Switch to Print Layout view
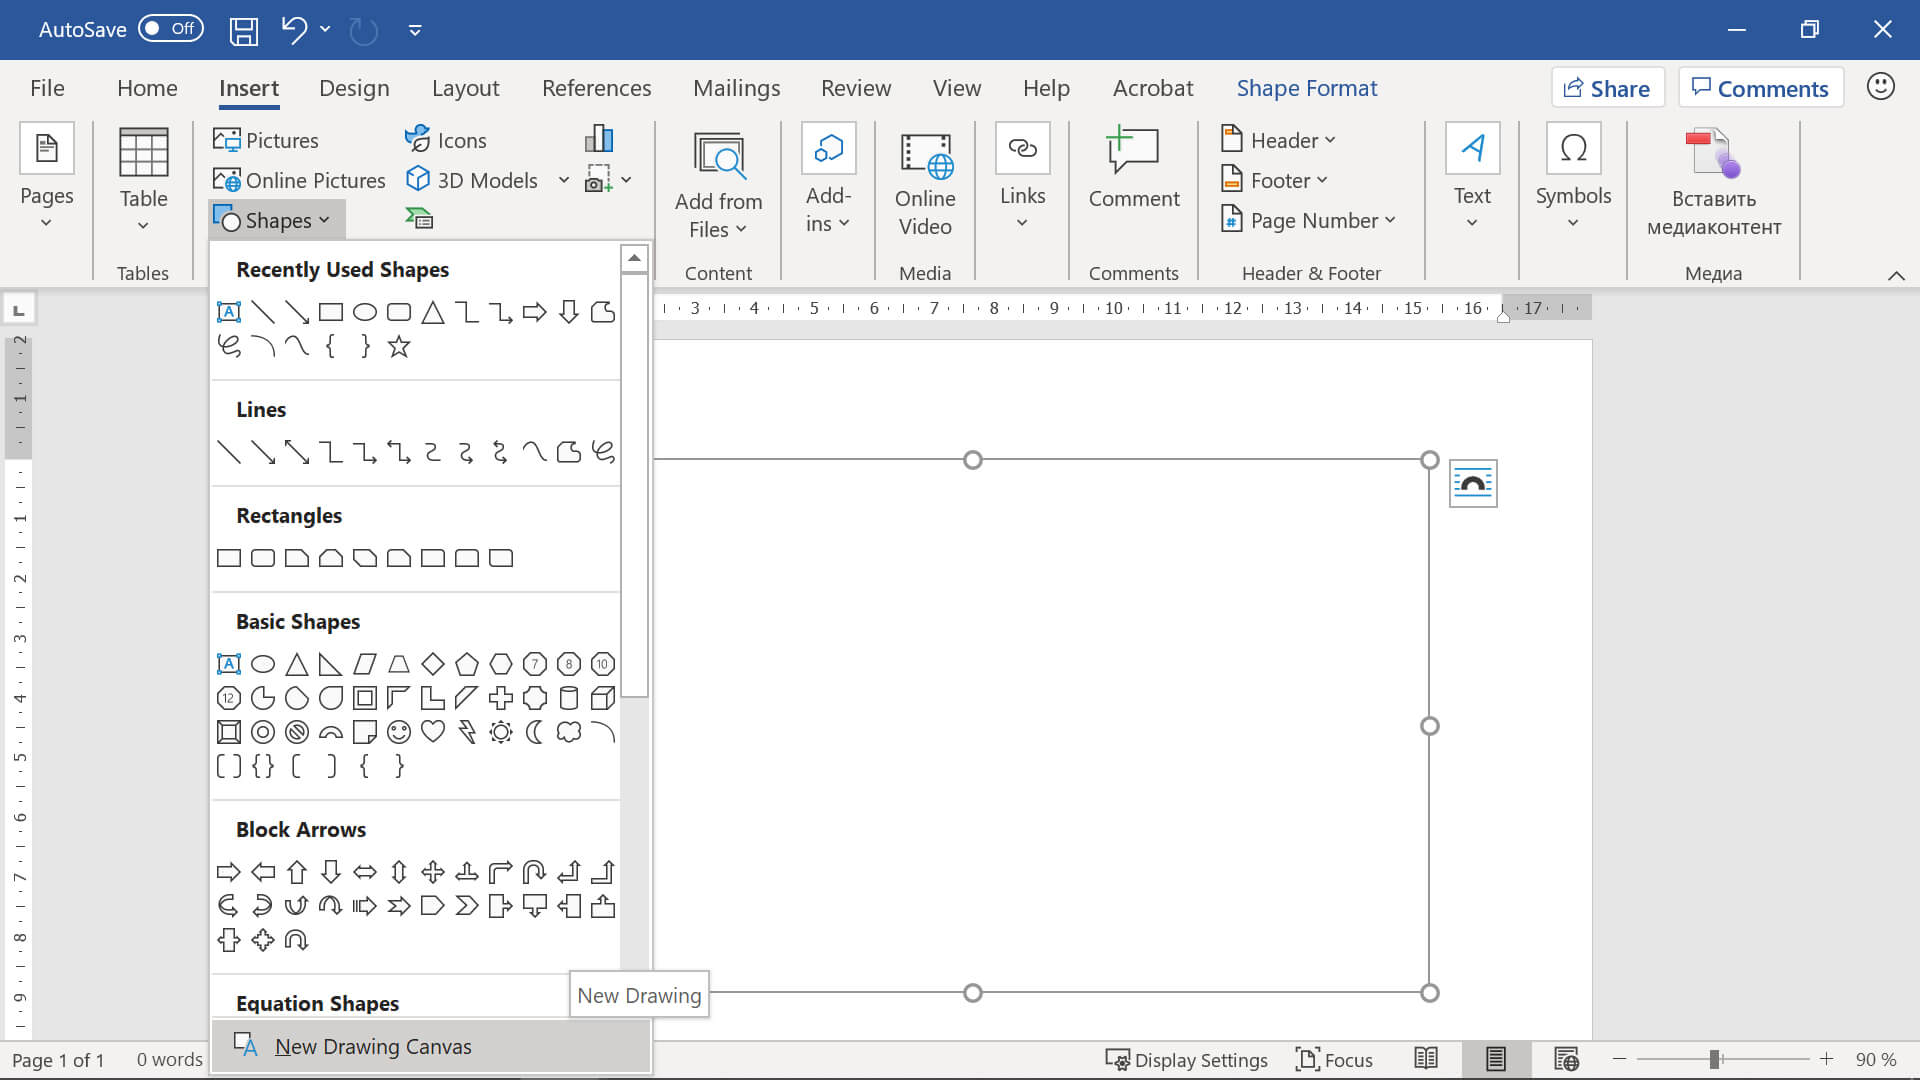Screen dimensions: 1920x1080 tap(1495, 1059)
